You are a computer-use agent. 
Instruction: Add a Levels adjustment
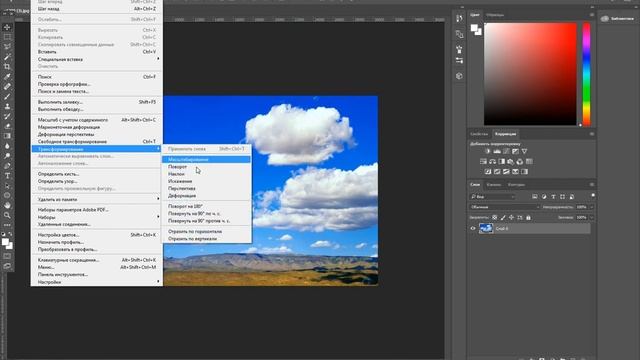coord(497,151)
